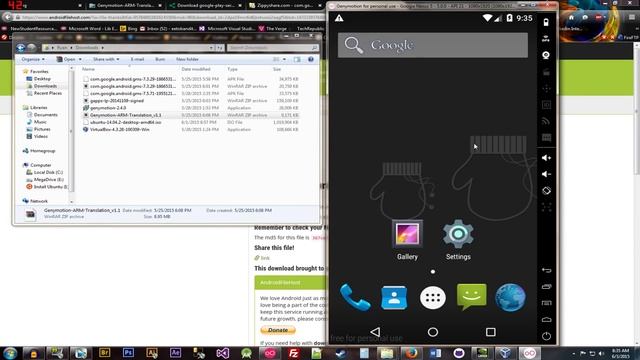Open the Settings app on the Android home screen
Image resolution: width=640 pixels, height=360 pixels.
click(458, 240)
